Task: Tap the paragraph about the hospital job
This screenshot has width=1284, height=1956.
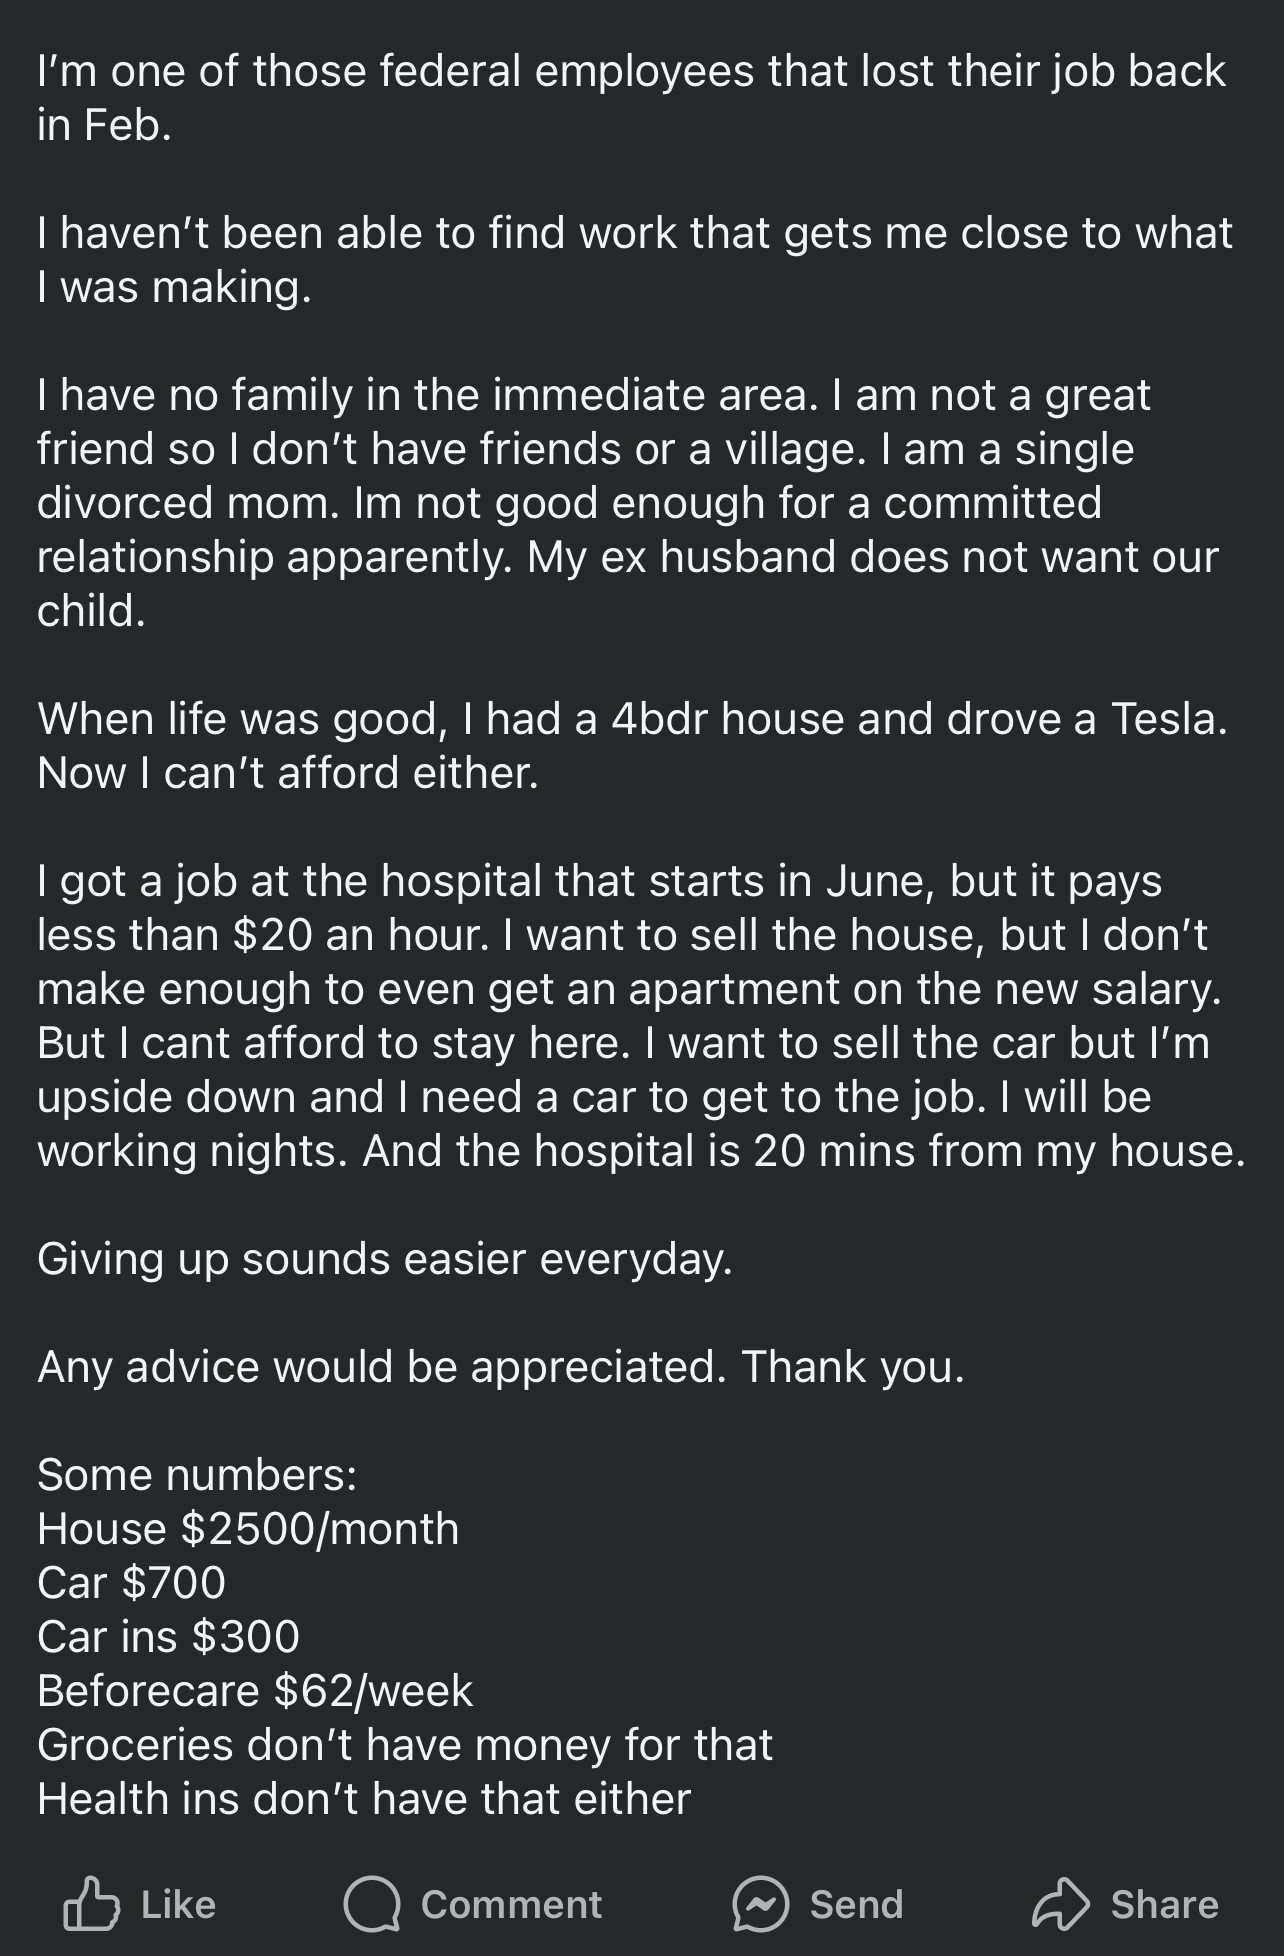Action: [x=641, y=1016]
